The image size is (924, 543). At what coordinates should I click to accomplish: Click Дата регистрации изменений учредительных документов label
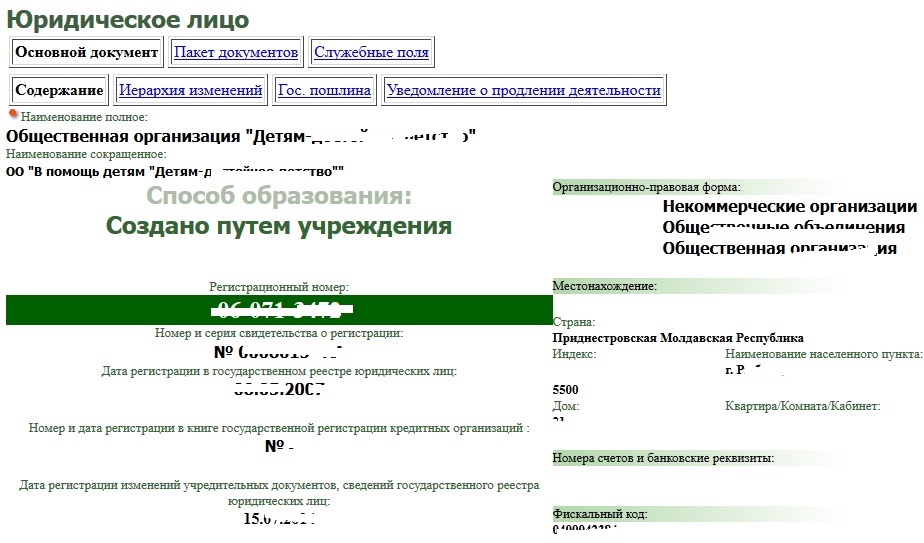pos(279,493)
